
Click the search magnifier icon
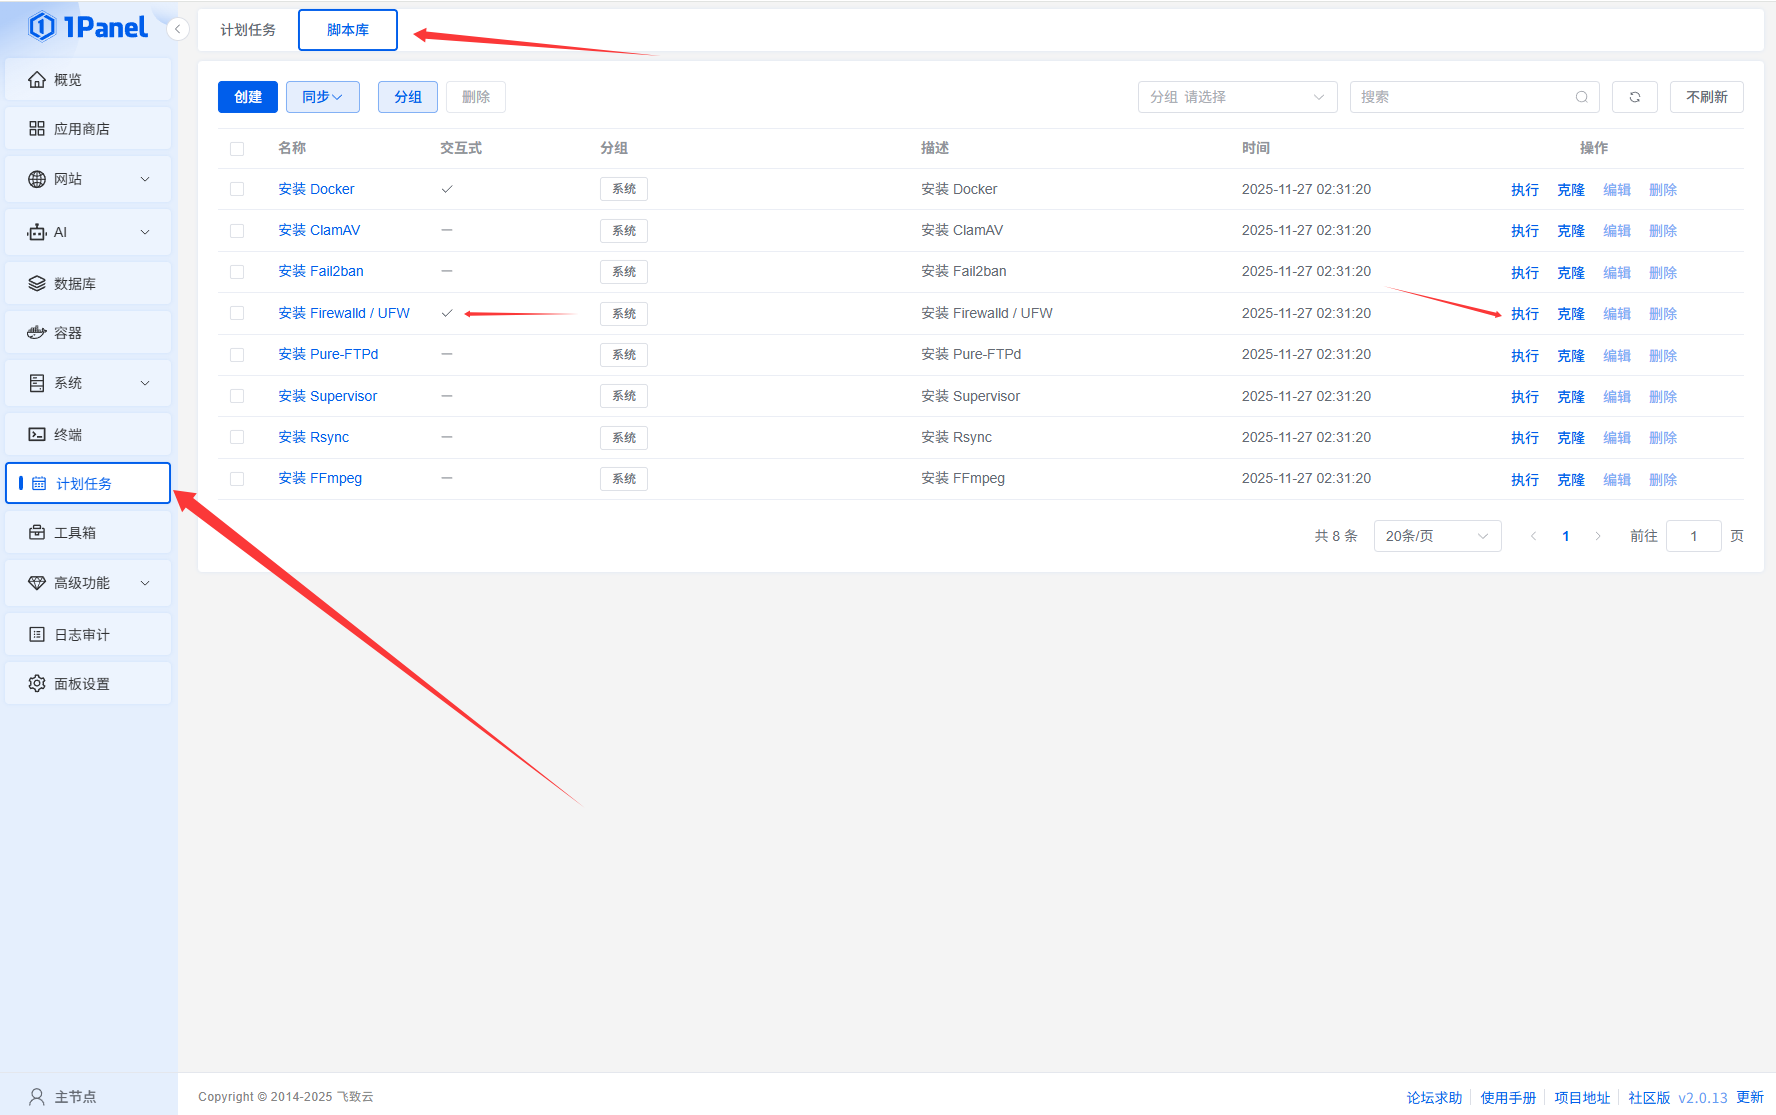click(x=1581, y=97)
